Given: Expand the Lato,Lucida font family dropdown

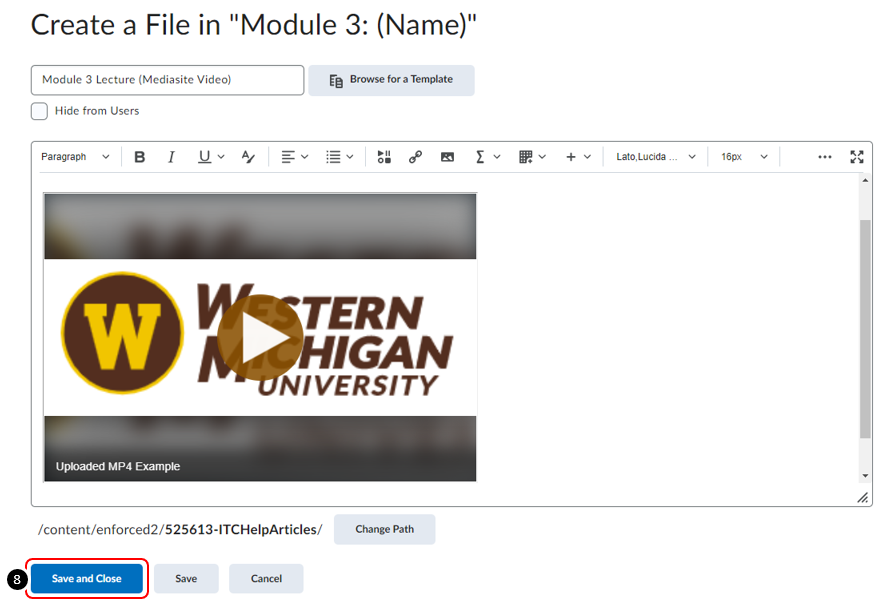Looking at the screenshot, I should pyautogui.click(x=655, y=156).
